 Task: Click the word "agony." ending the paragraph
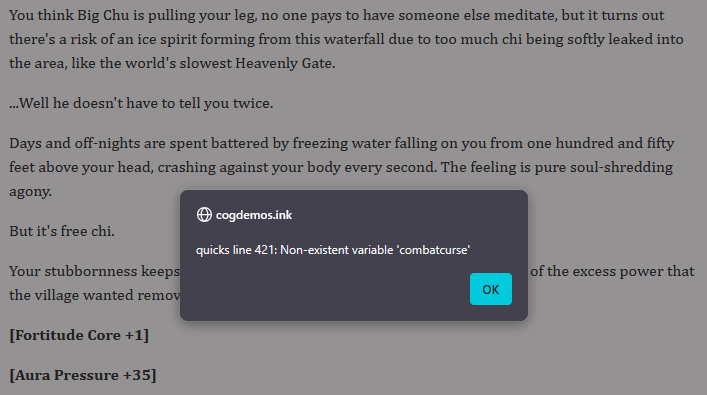click(x=30, y=192)
